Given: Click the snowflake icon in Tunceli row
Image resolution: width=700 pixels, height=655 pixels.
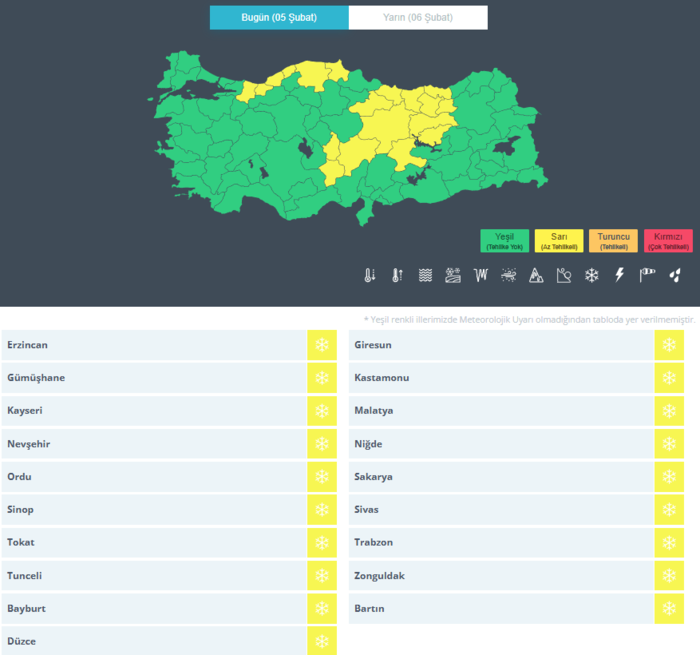Looking at the screenshot, I should 322,576.
